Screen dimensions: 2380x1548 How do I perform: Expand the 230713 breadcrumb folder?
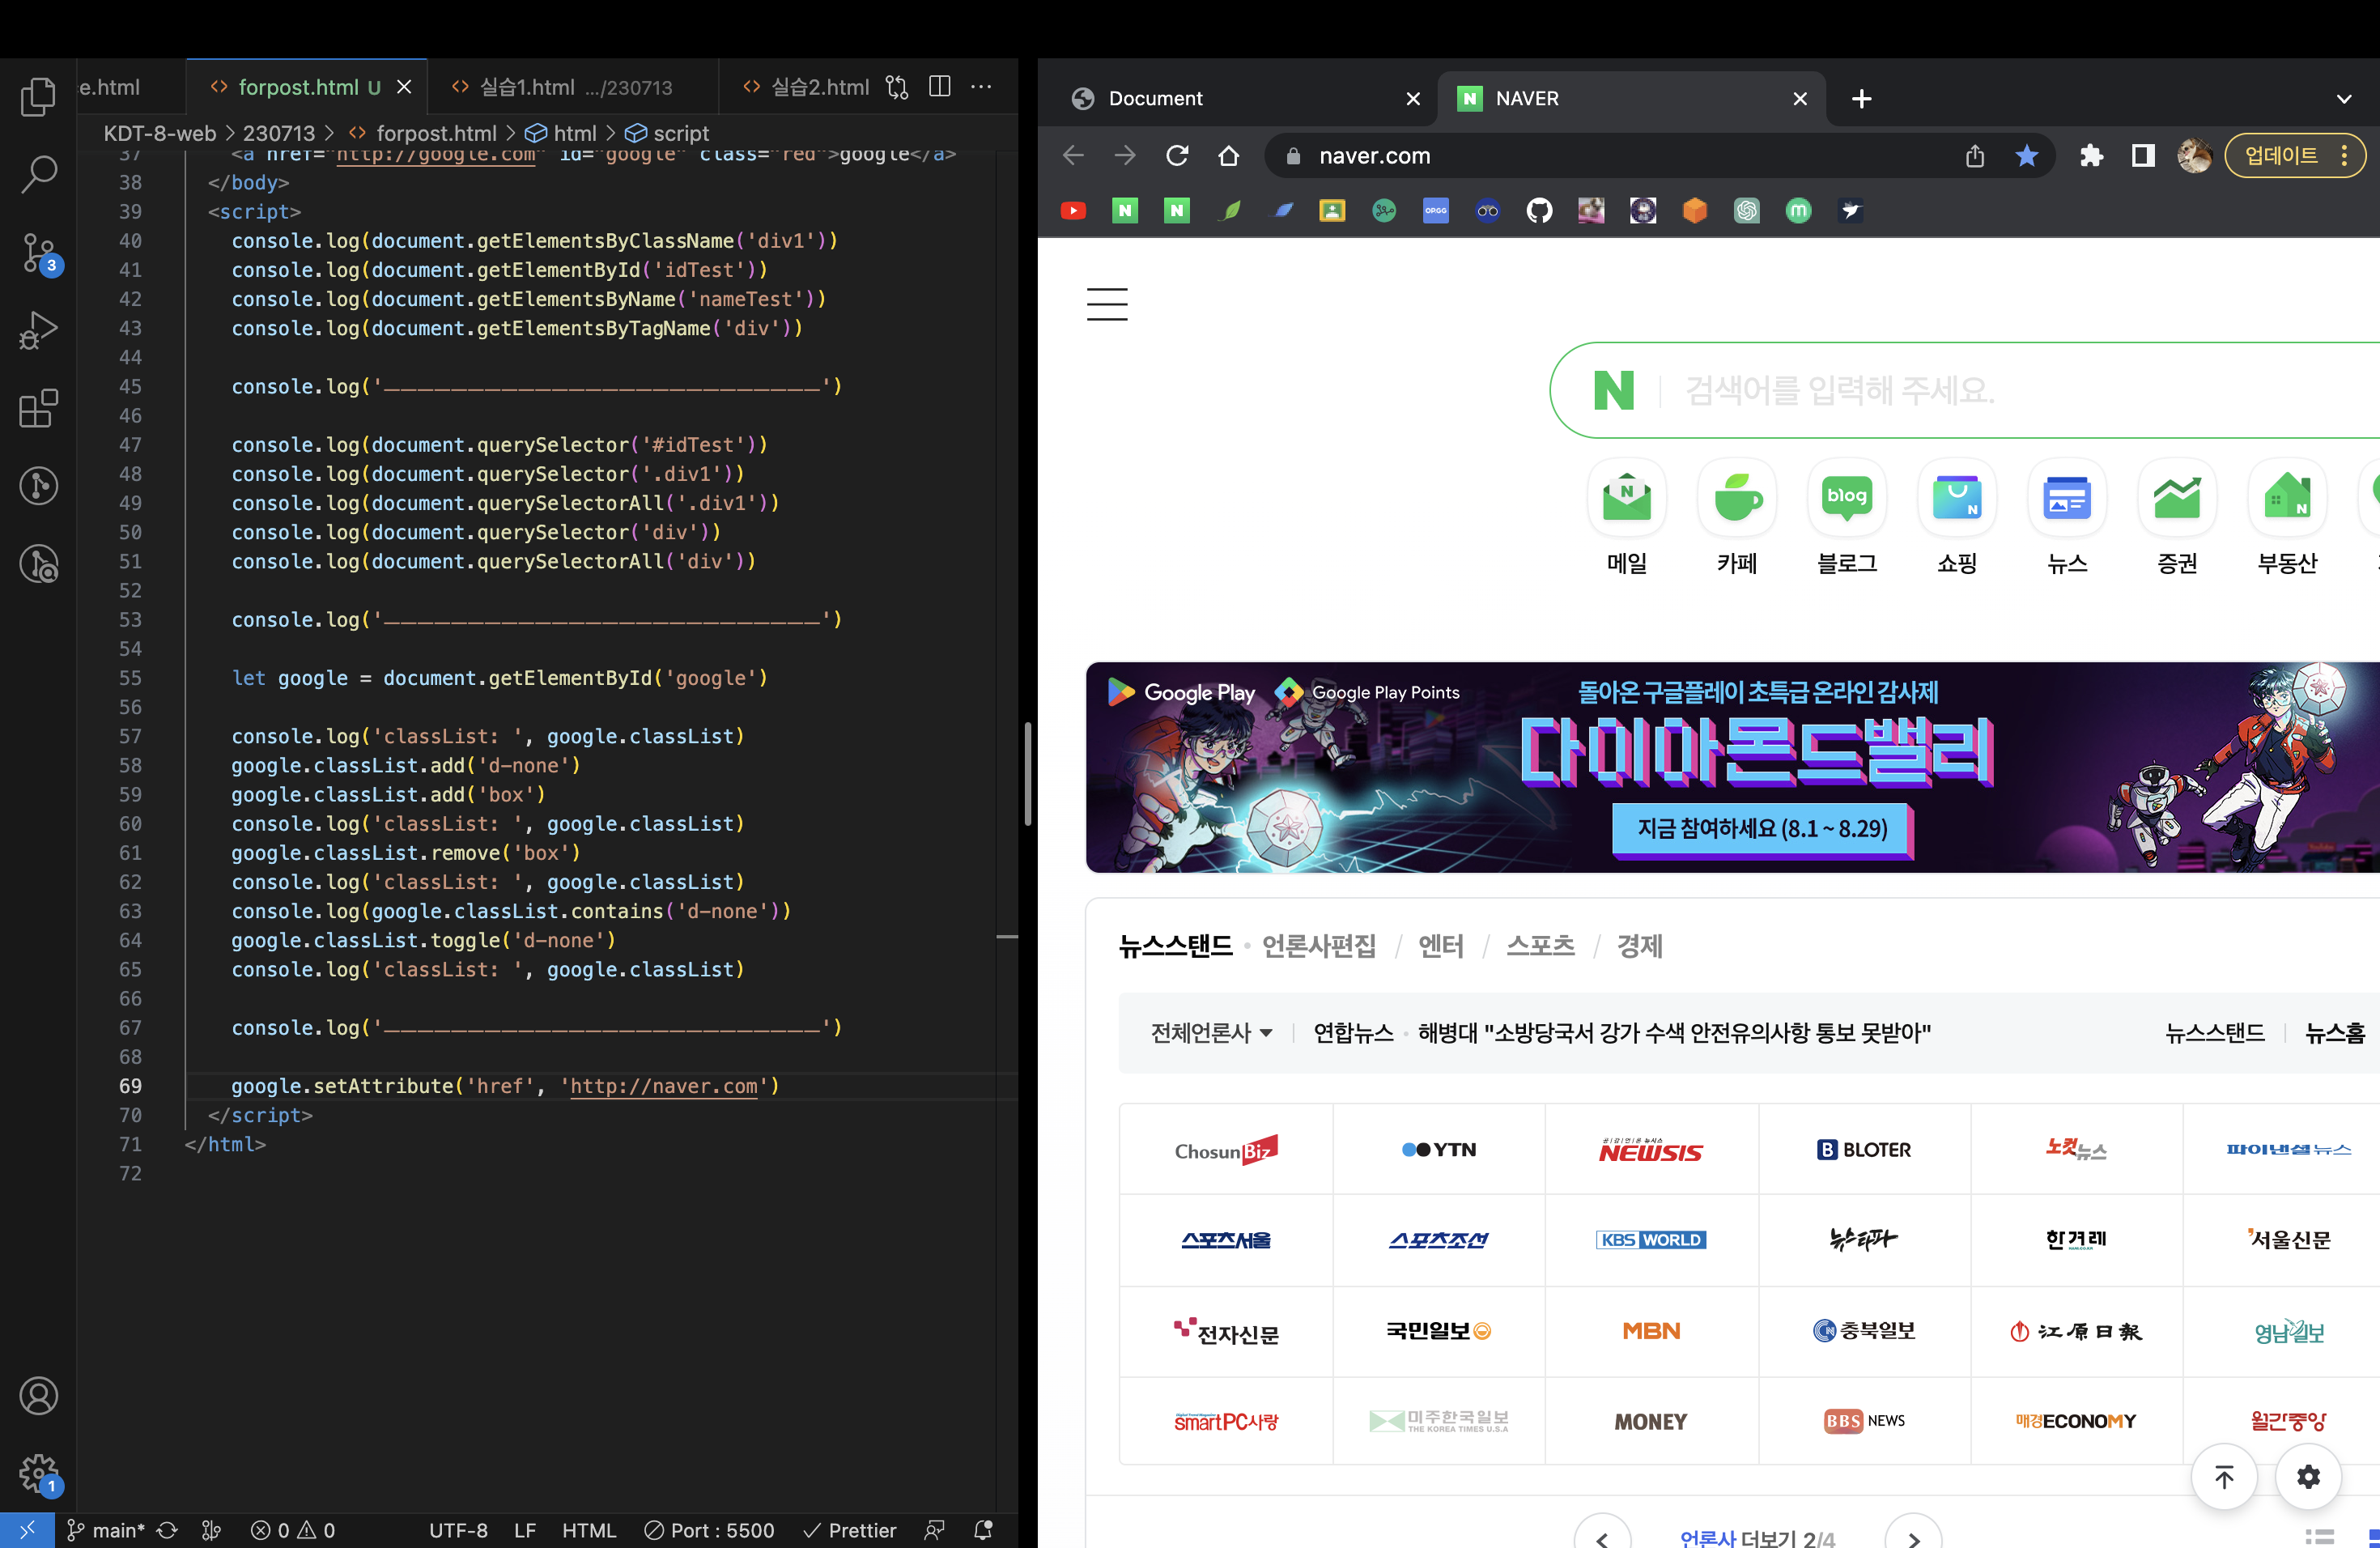278,133
